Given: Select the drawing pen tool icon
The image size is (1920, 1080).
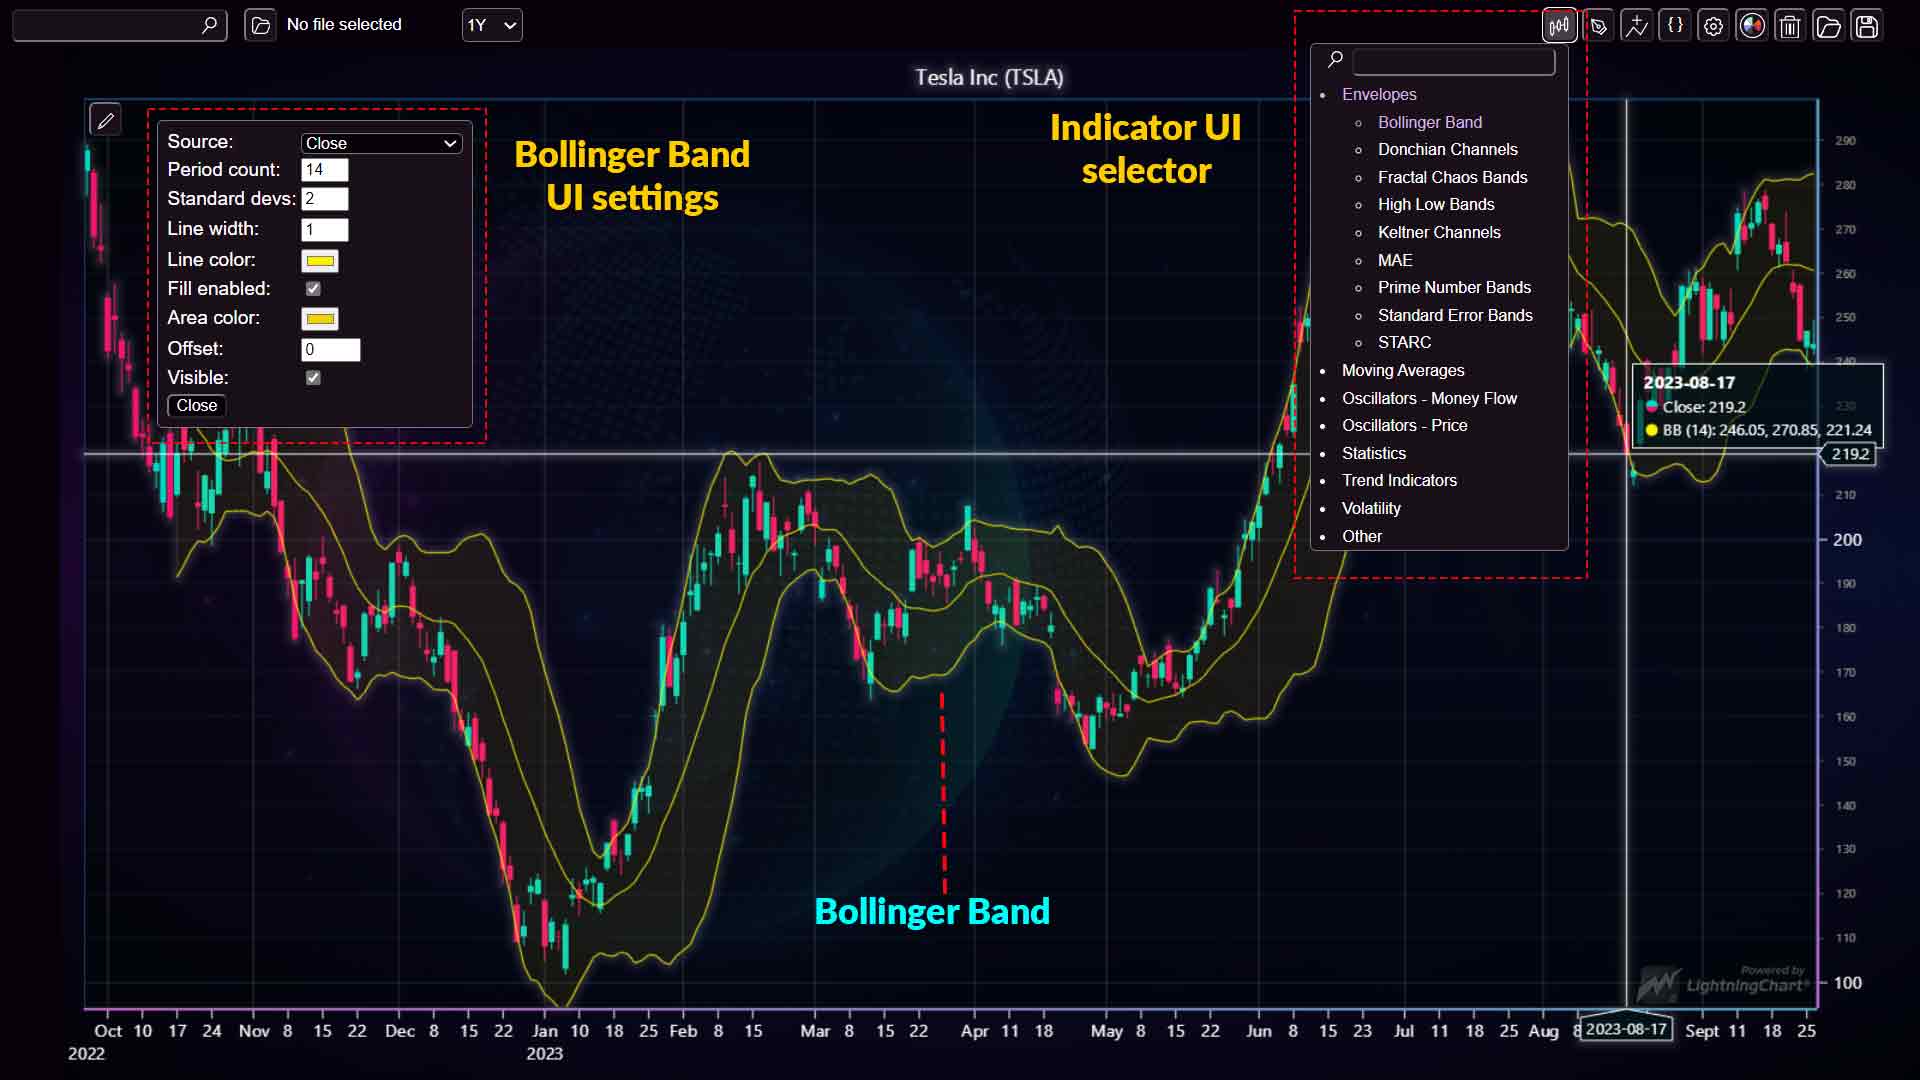Looking at the screenshot, I should [1597, 25].
